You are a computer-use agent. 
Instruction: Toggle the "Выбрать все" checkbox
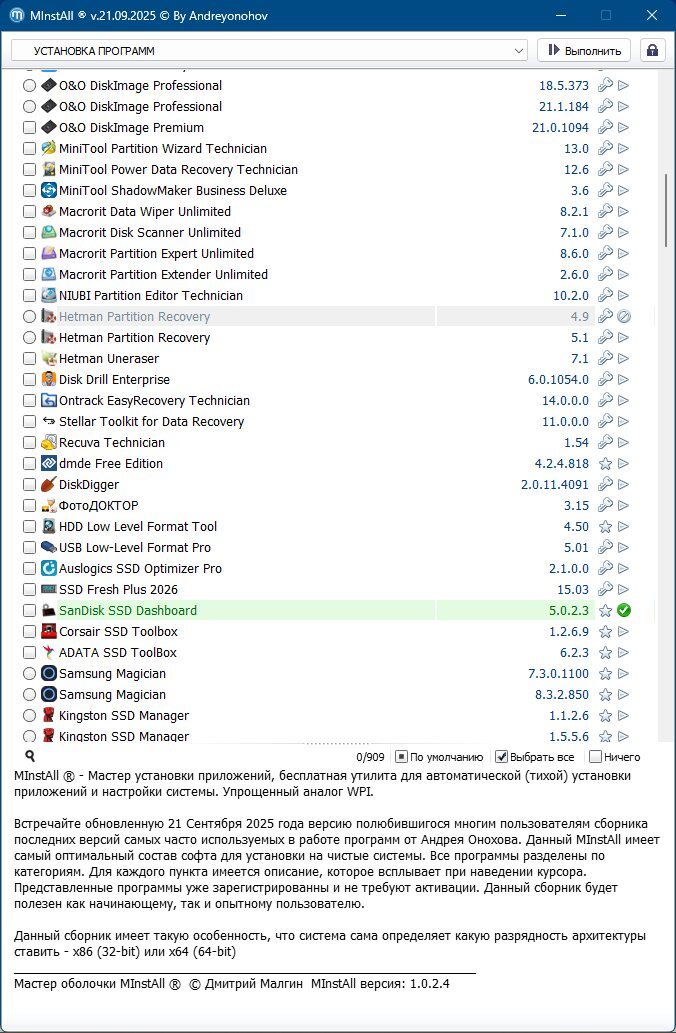click(502, 757)
